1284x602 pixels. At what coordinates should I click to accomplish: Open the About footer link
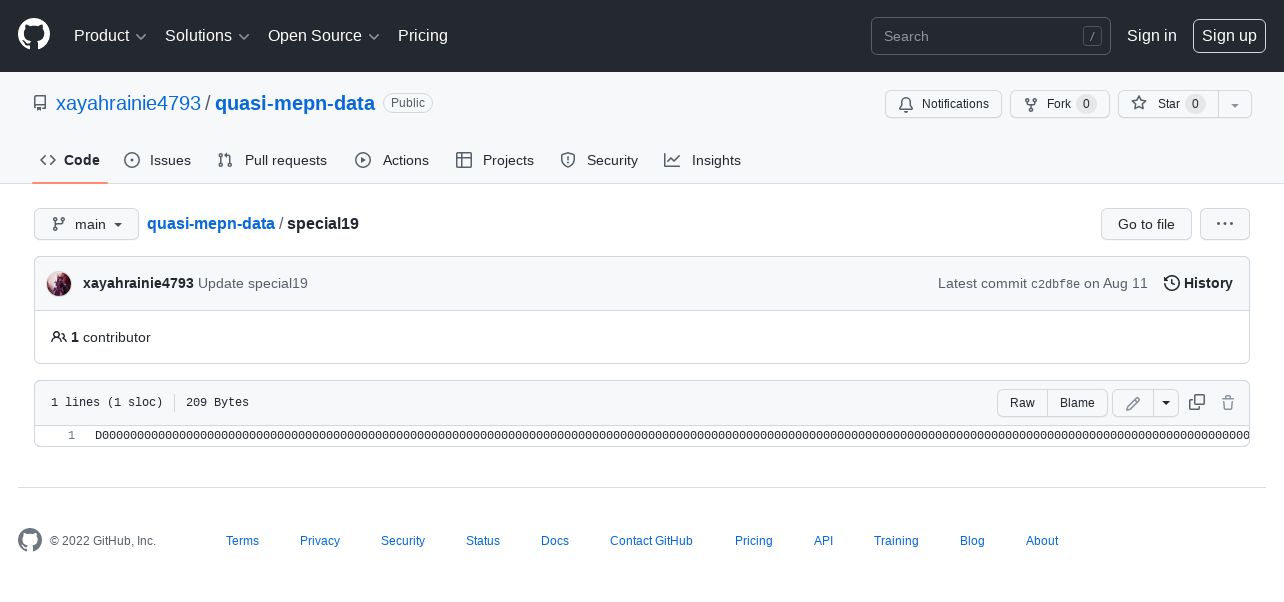(x=1042, y=541)
